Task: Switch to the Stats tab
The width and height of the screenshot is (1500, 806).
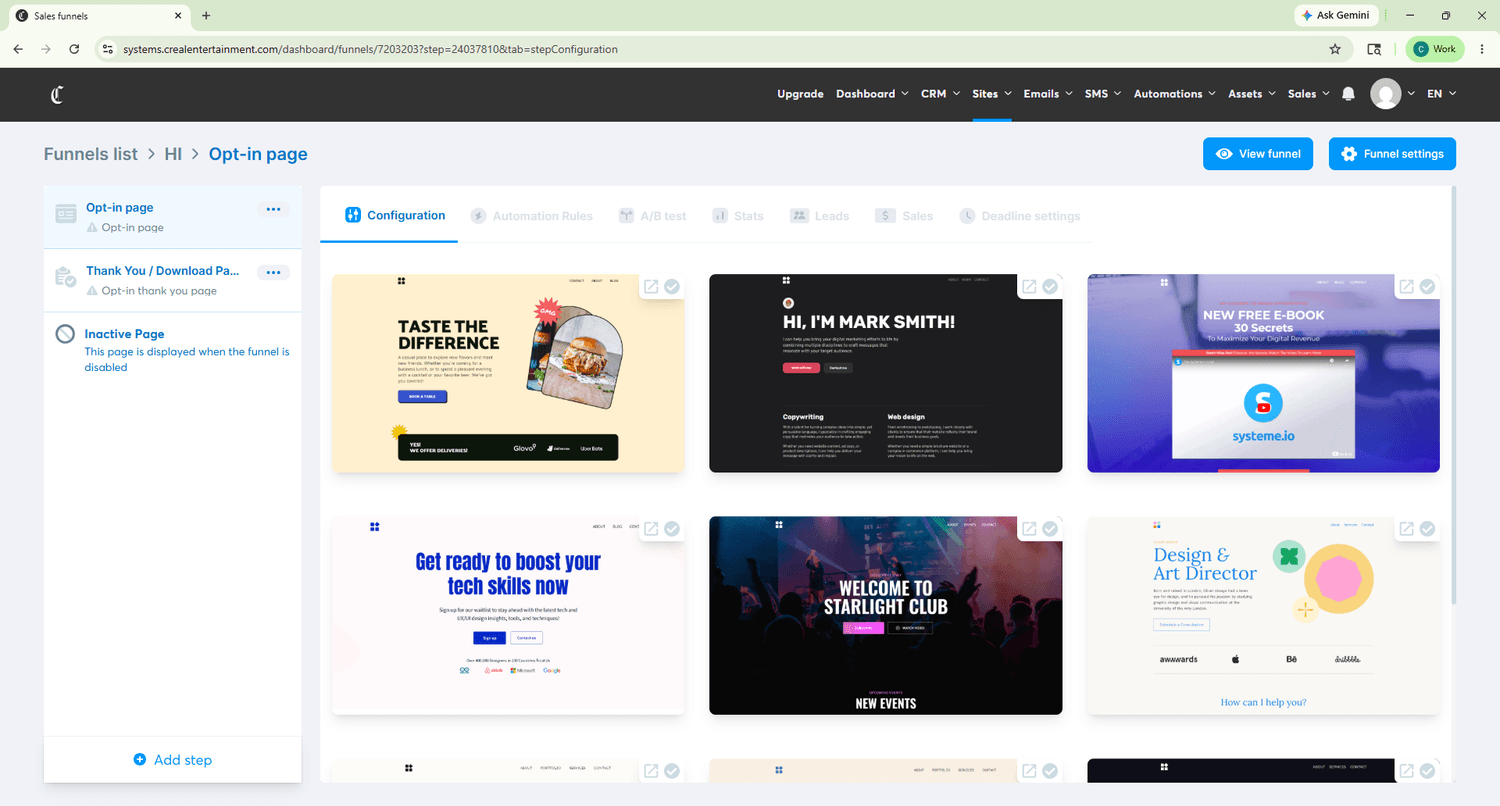Action: 738,216
